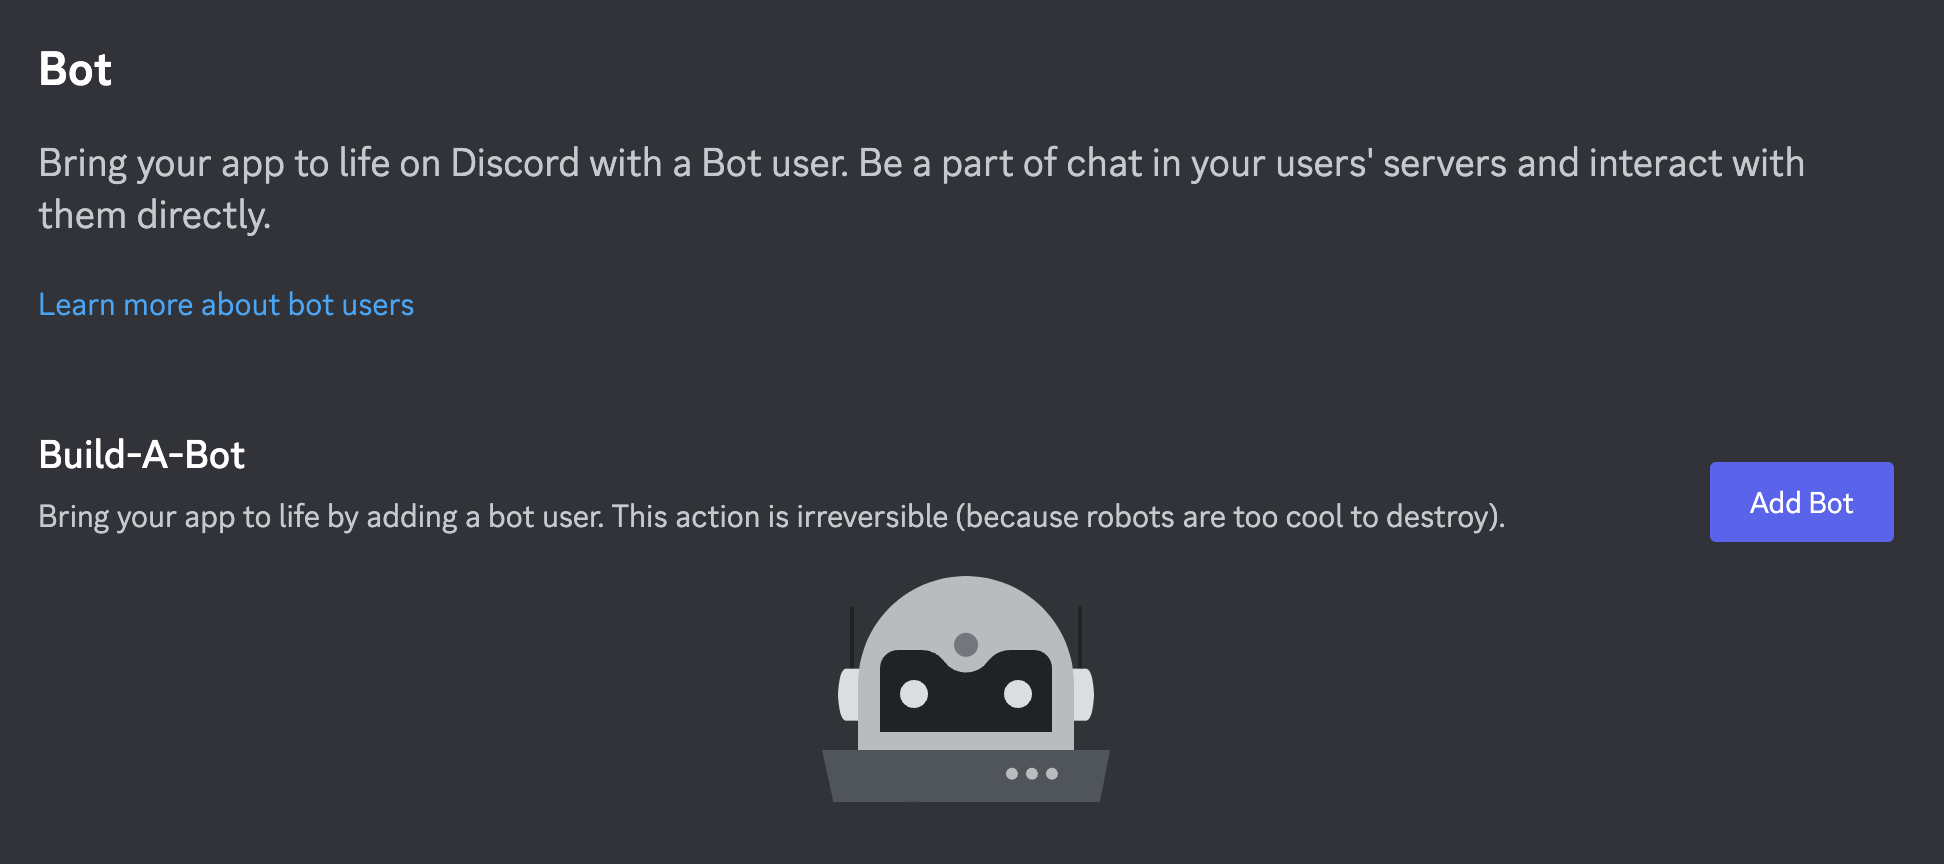Click the Add Bot button
The height and width of the screenshot is (864, 1944).
[1800, 502]
